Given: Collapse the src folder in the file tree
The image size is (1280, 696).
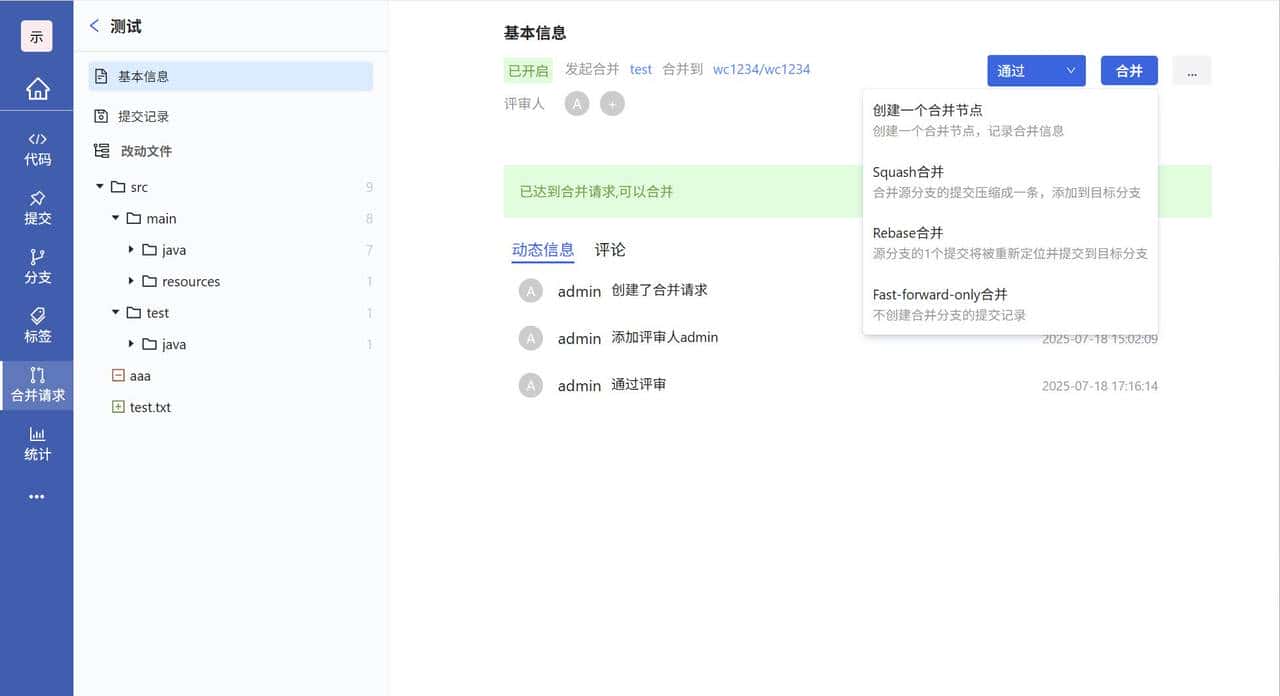Looking at the screenshot, I should [100, 186].
